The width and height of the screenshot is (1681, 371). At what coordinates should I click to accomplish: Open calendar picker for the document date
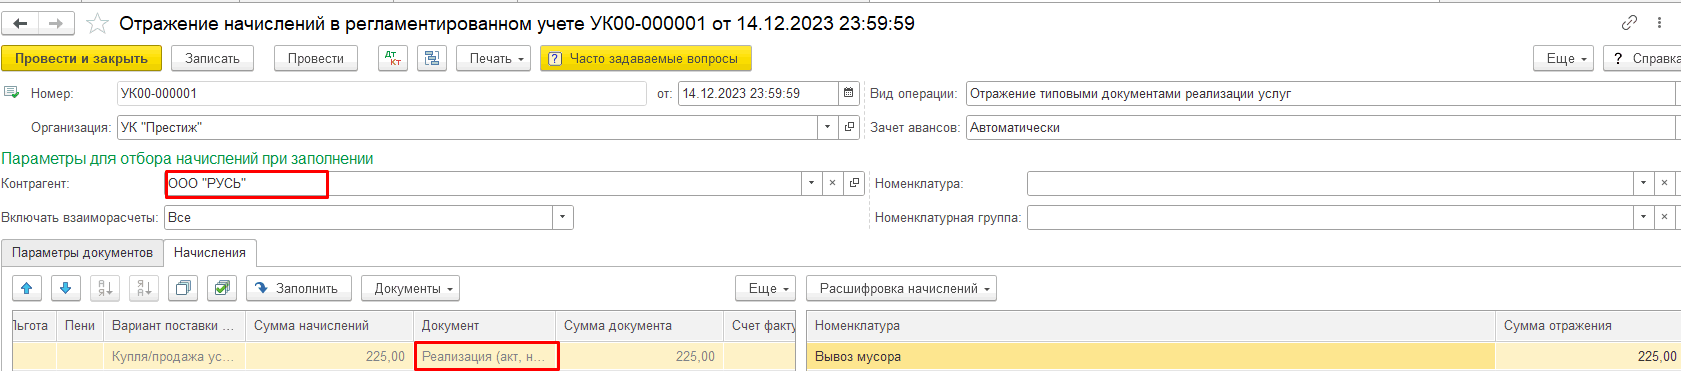[848, 93]
